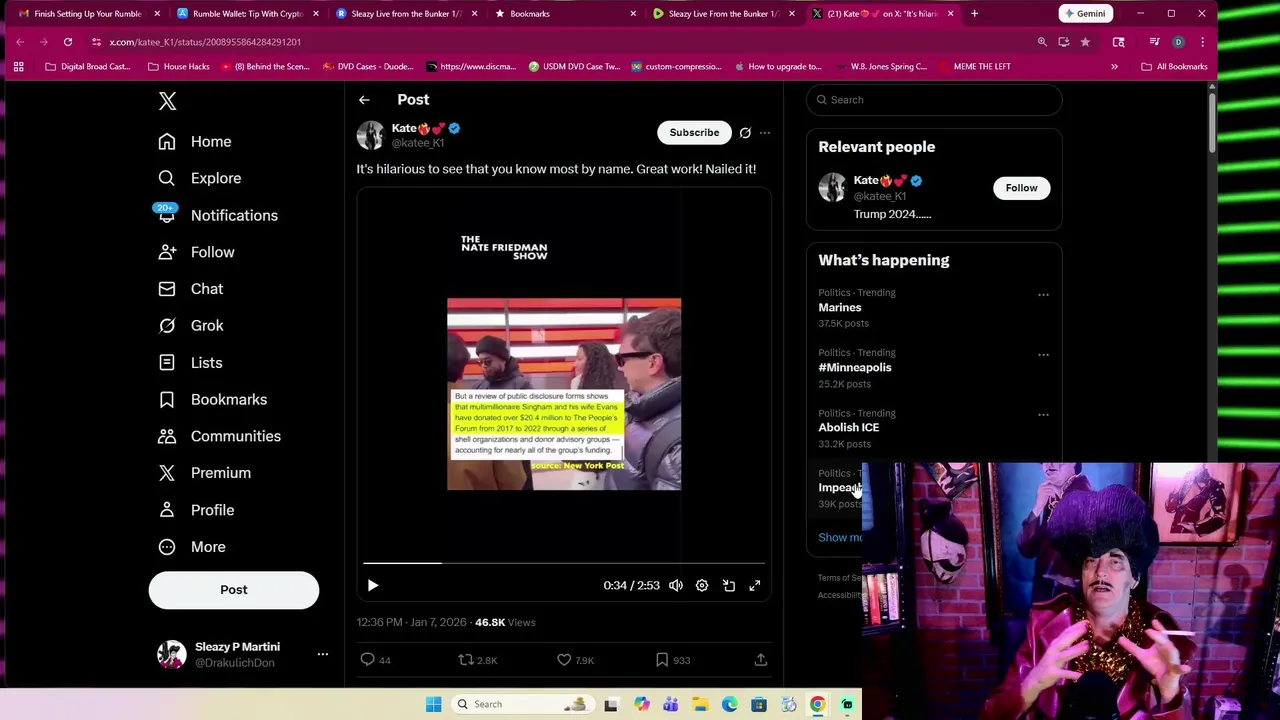Click the X logo in sidebar

tap(167, 101)
